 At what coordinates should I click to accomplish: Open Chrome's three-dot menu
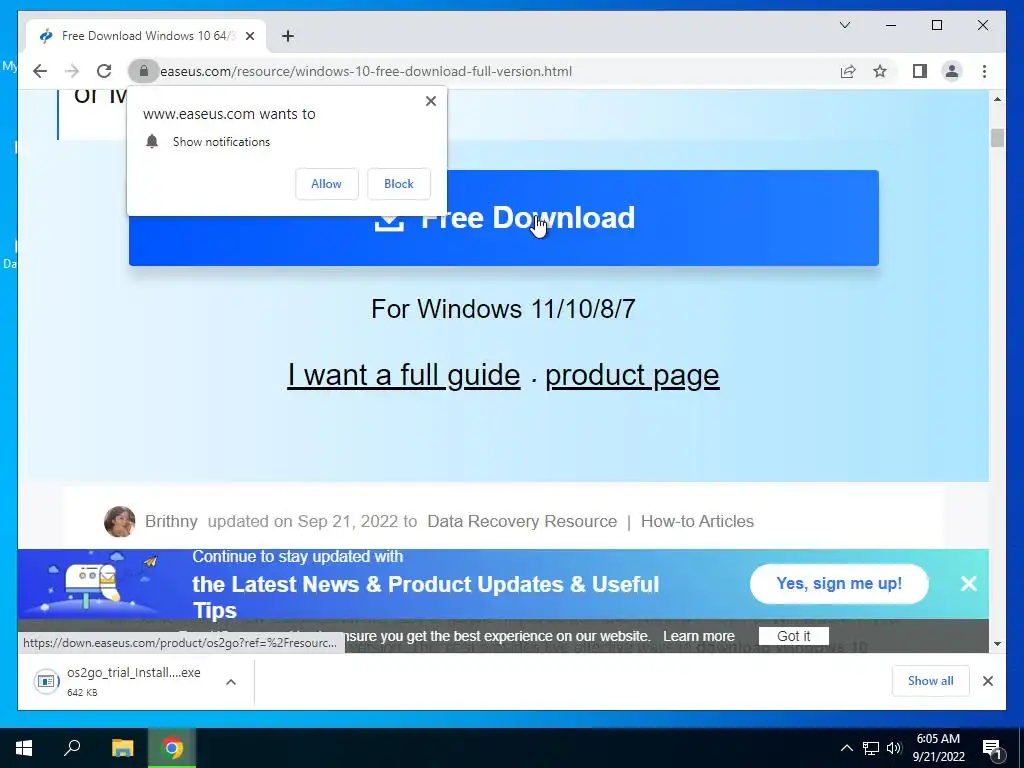click(984, 71)
